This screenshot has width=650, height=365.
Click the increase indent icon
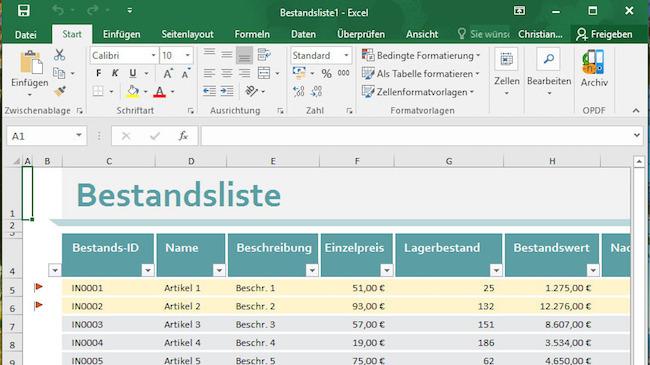coord(227,91)
